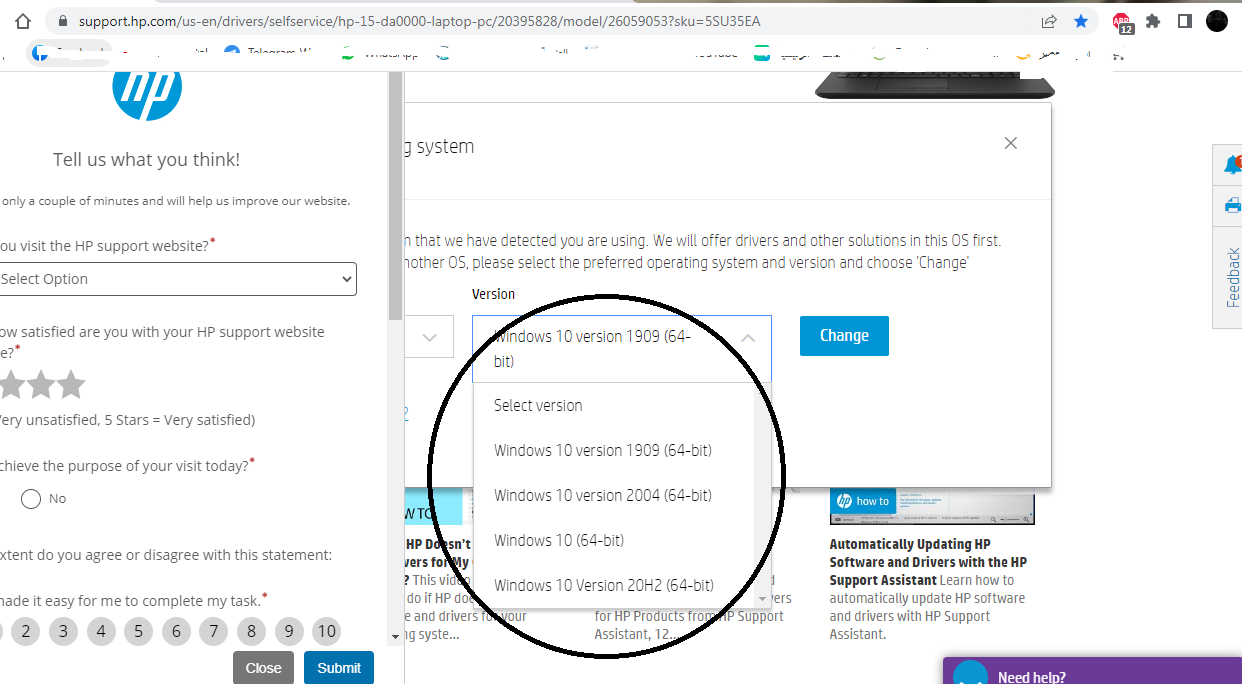Select the No radio button in survey
Viewport: 1242px width, 684px height.
click(31, 499)
